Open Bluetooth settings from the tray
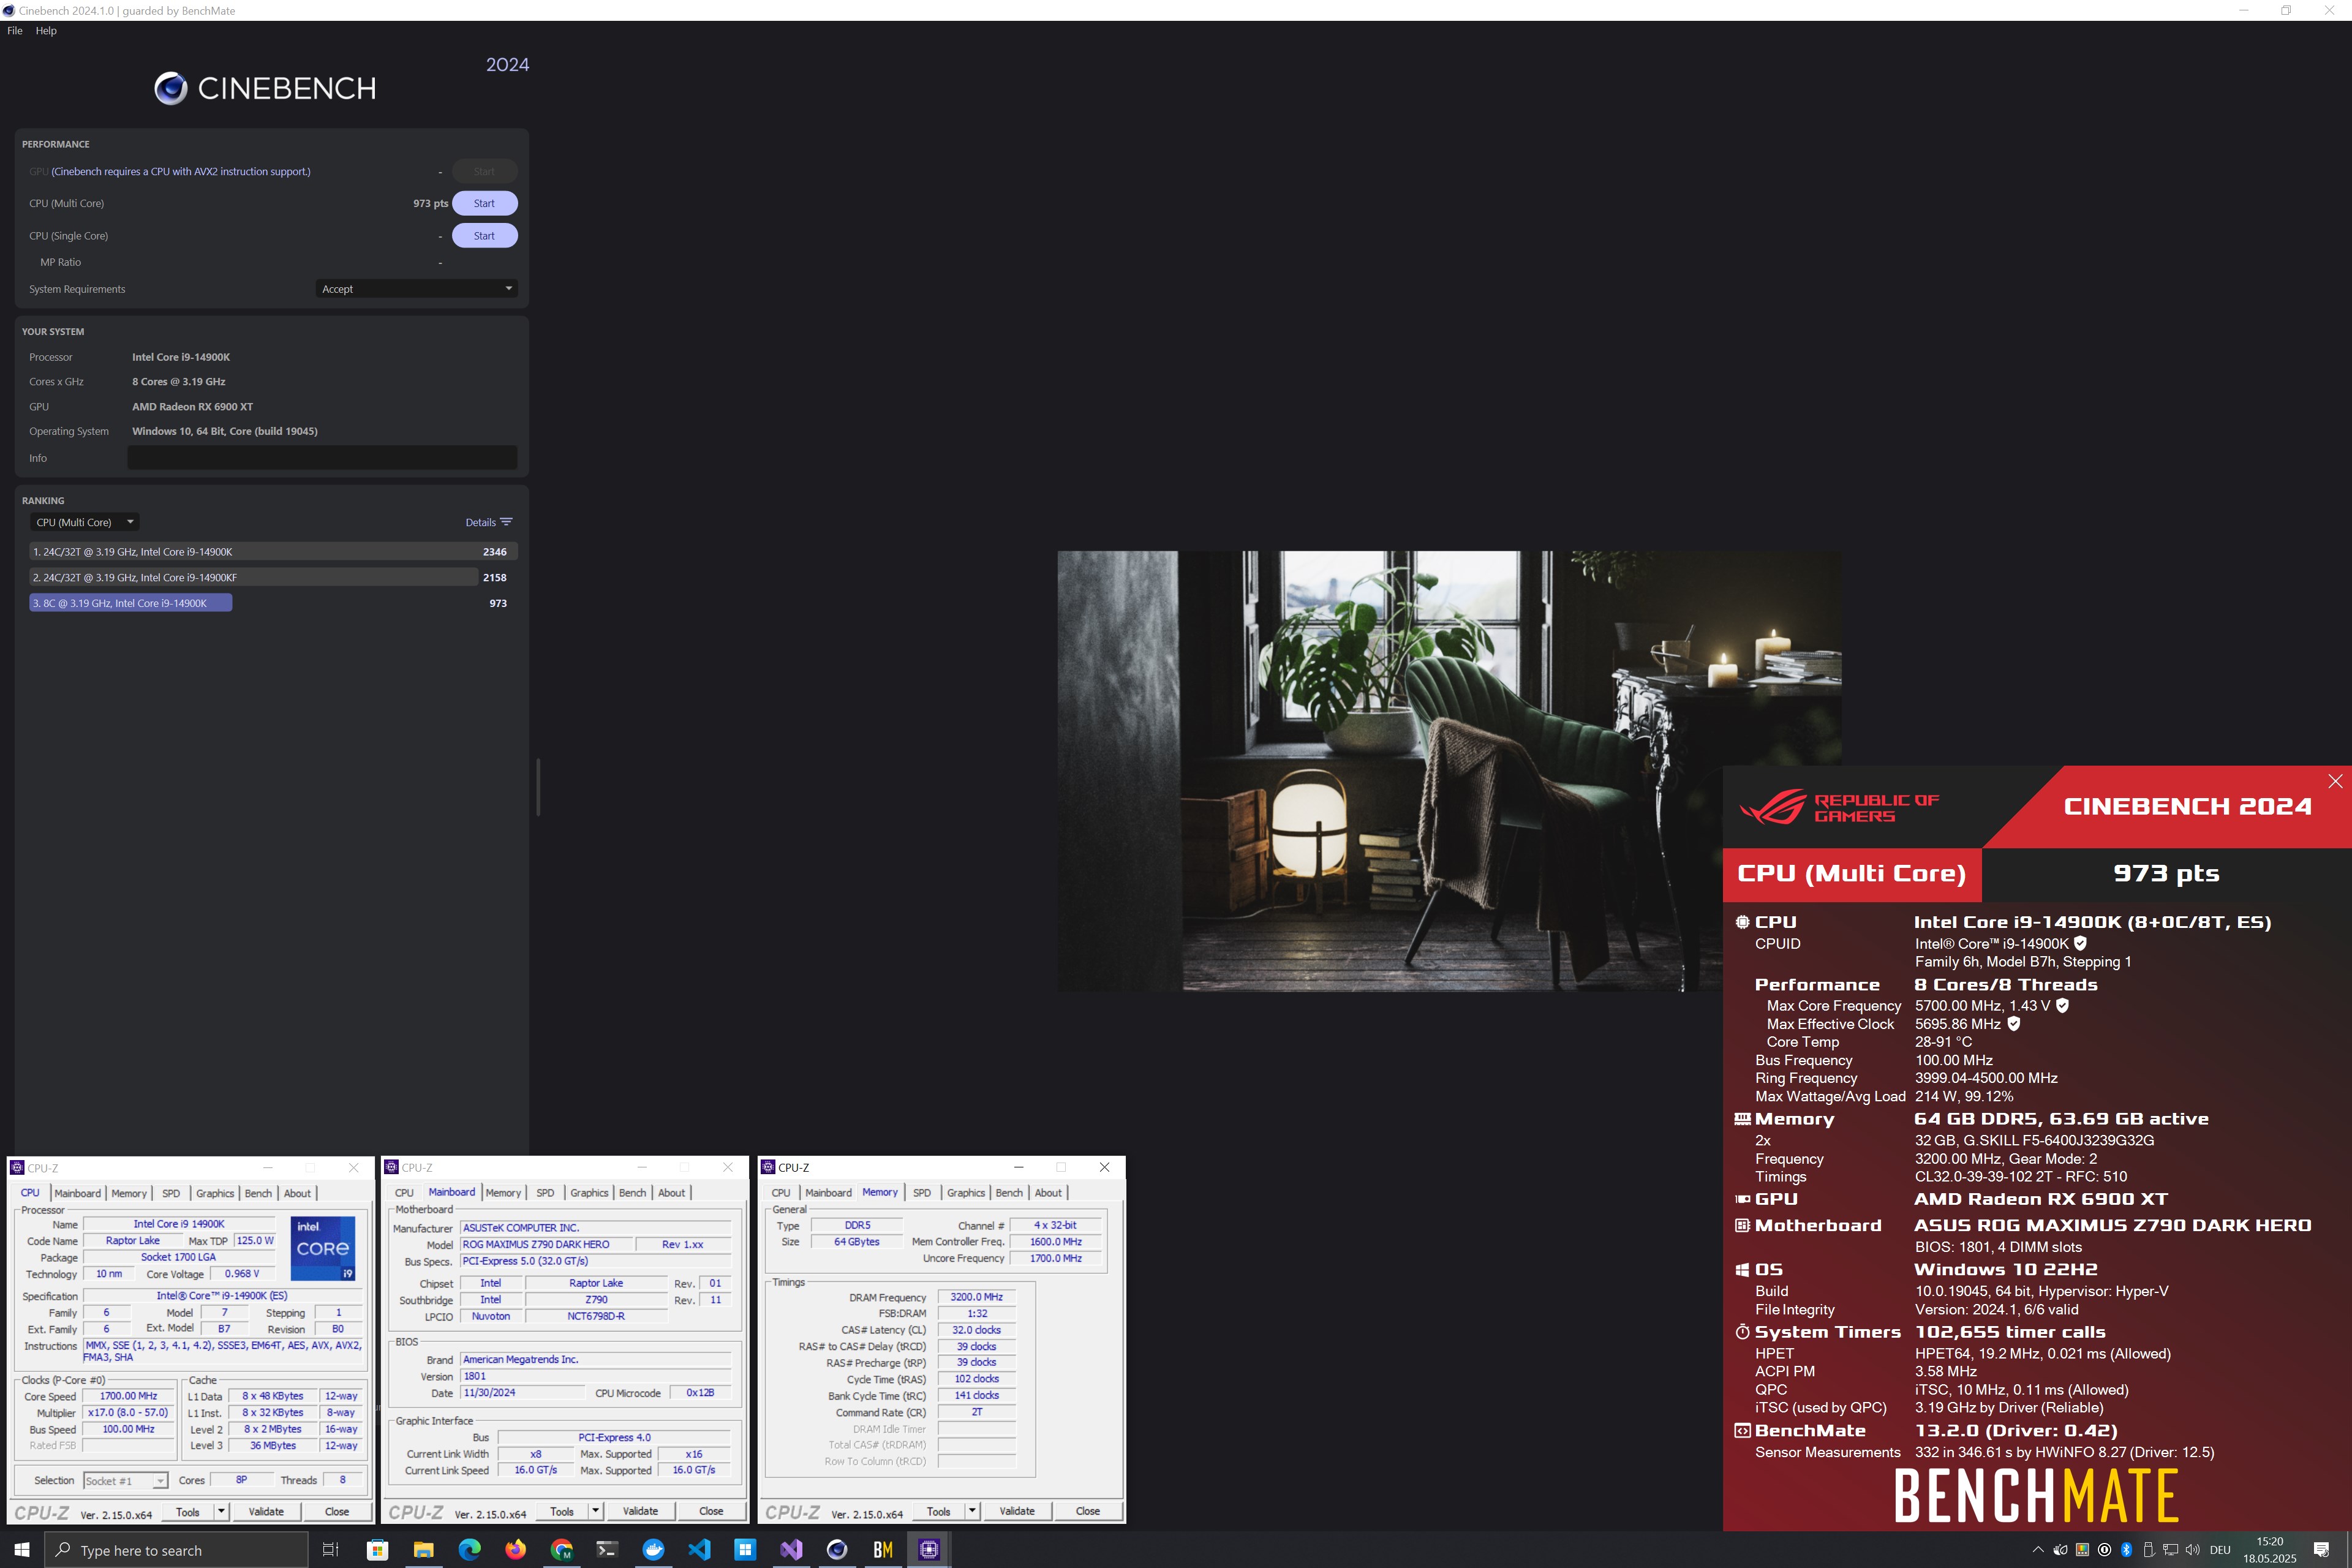Screen dimensions: 2352x1568 [x=2126, y=1550]
